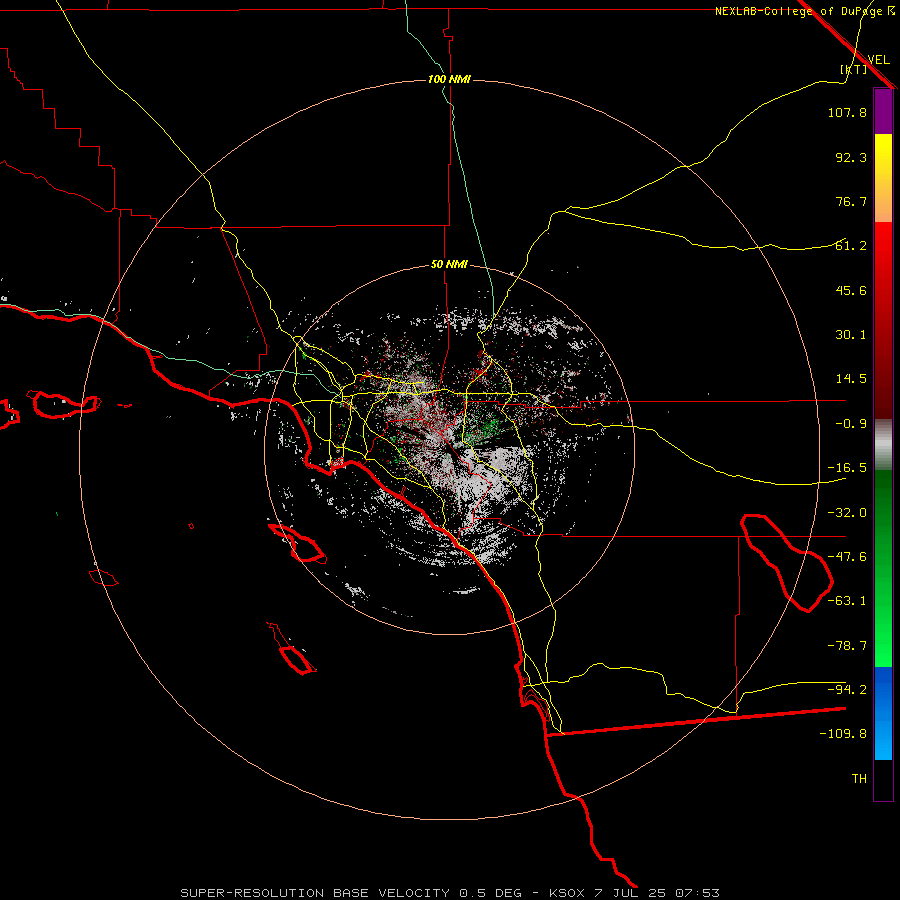This screenshot has width=900, height=900.
Task: Click the 14.5 value on the velocity scale
Action: point(851,379)
